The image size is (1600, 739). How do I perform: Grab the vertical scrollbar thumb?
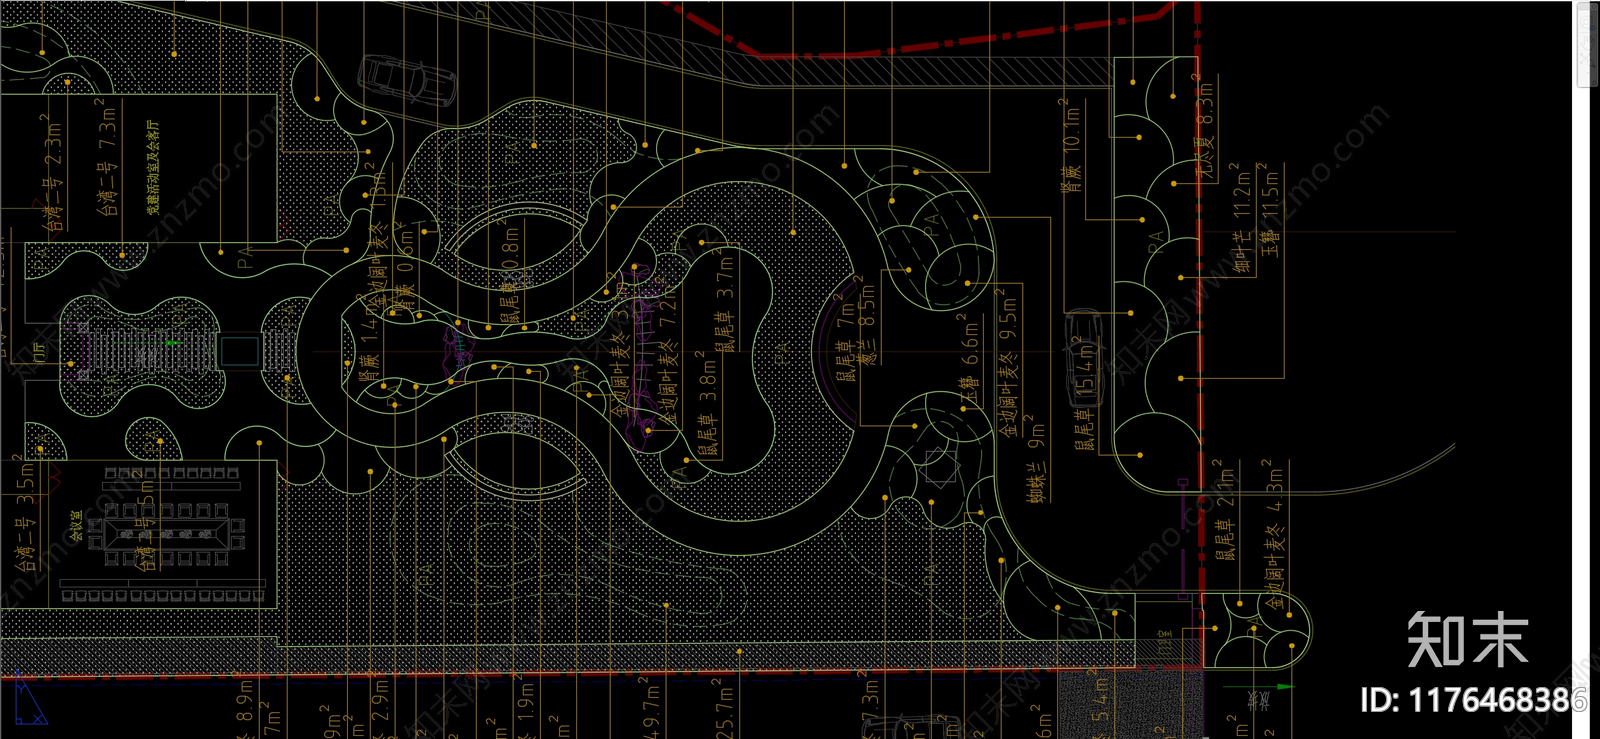click(x=1587, y=45)
